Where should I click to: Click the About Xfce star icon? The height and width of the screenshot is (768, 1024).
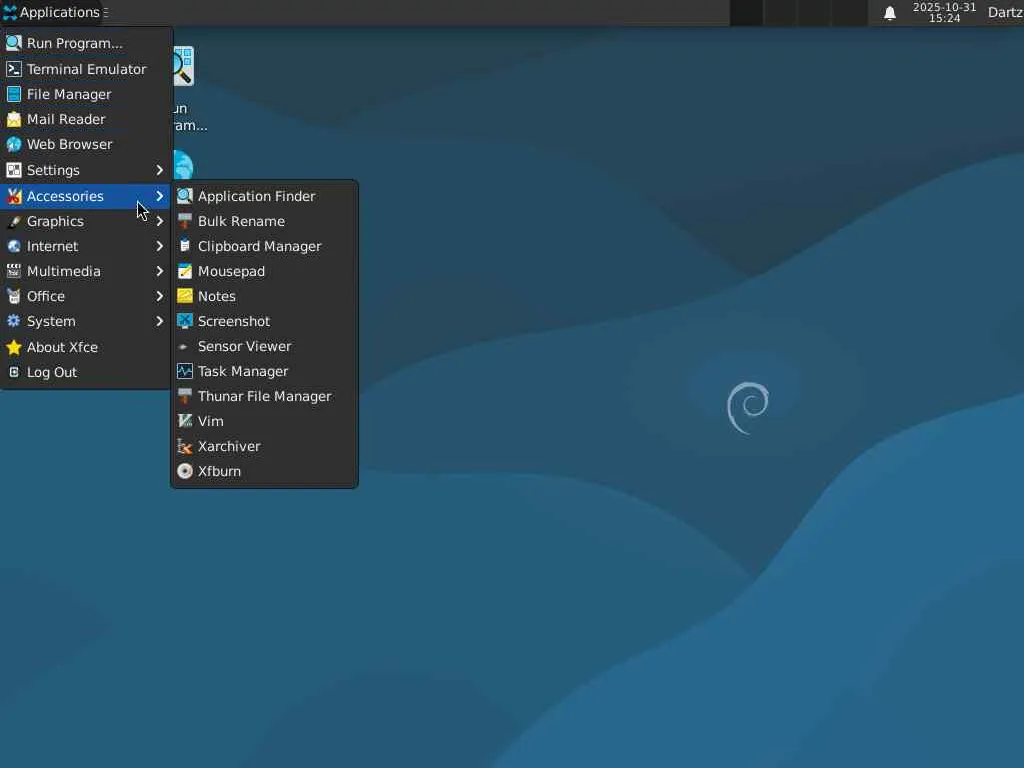click(x=14, y=347)
